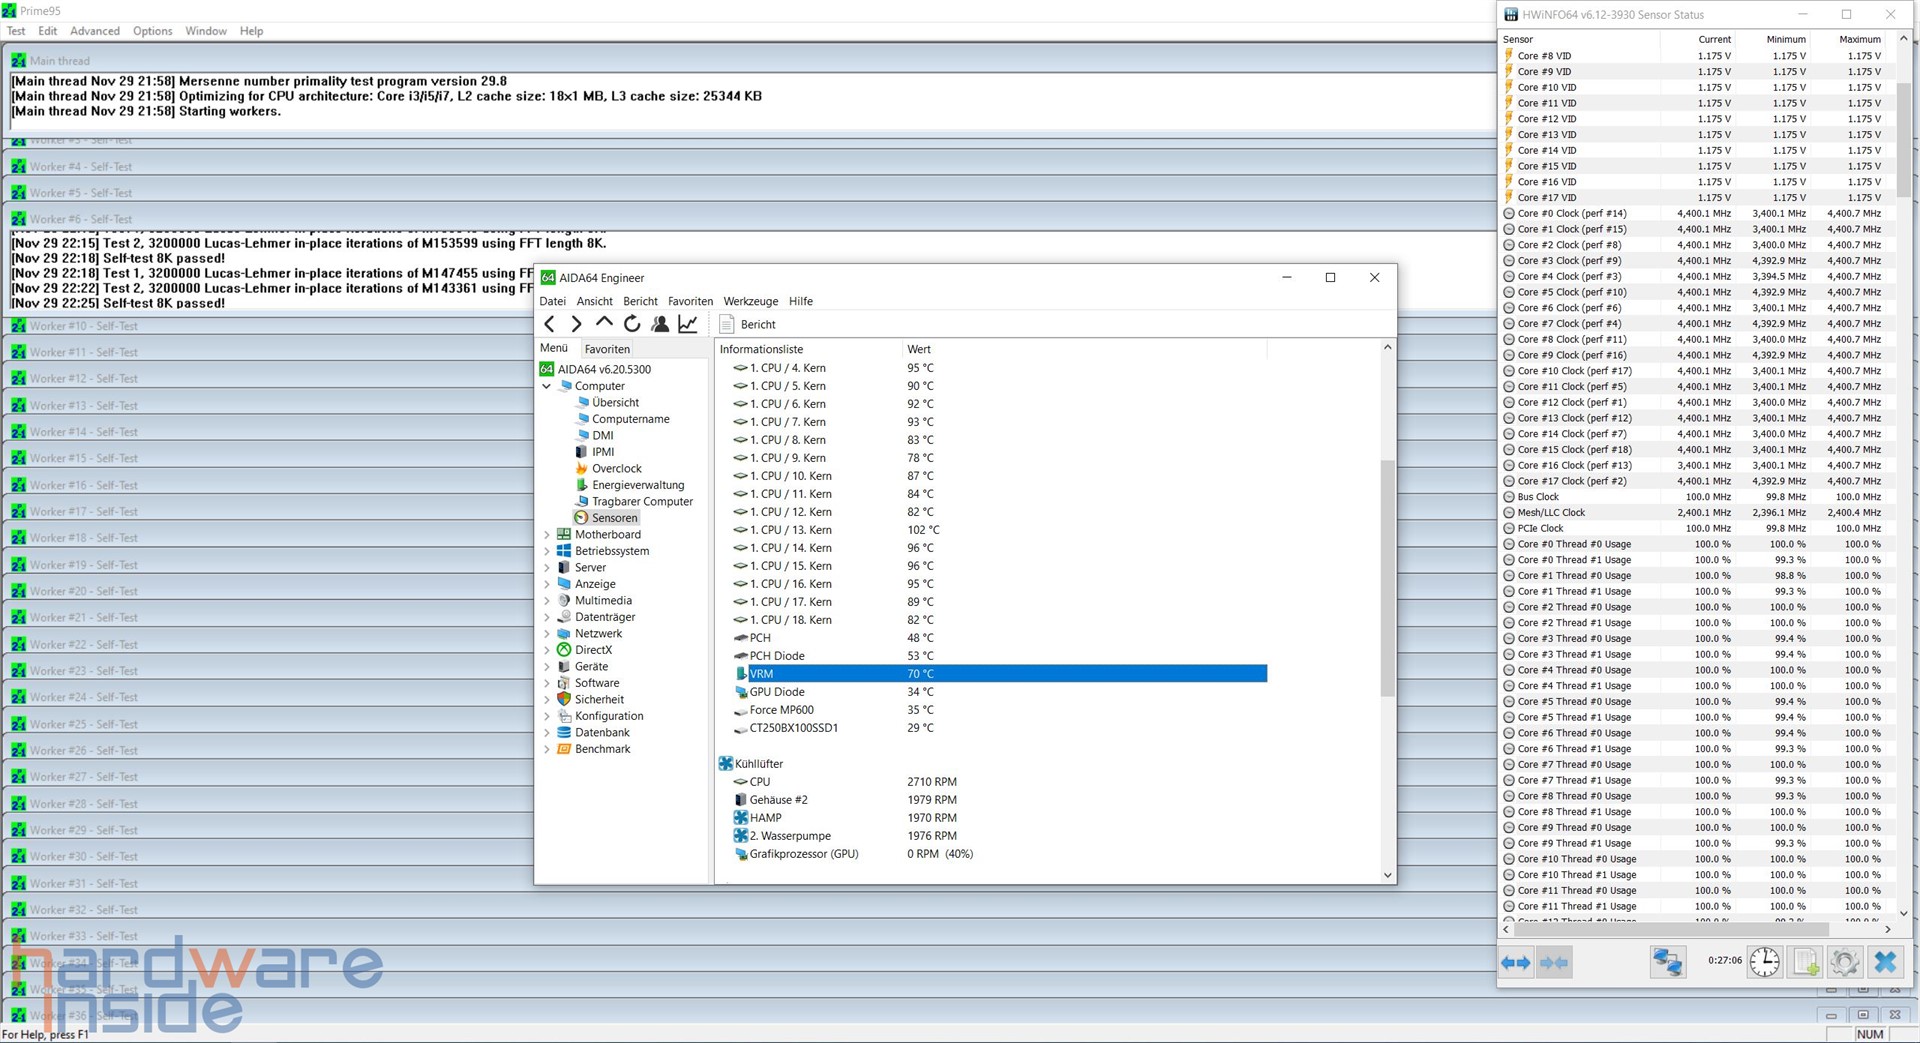
Task: Expand the Benchmark tree node
Action: coord(547,749)
